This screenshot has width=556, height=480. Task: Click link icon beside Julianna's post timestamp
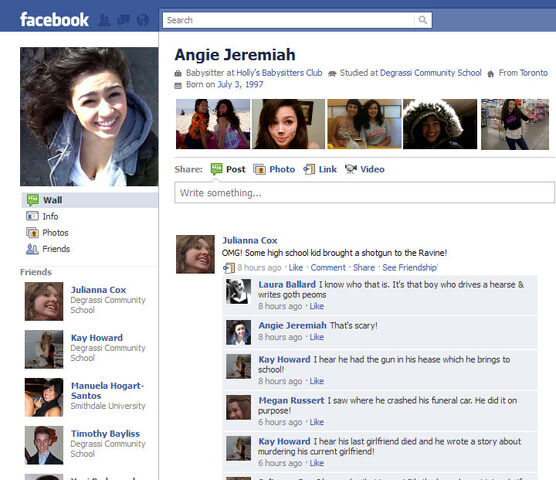(x=229, y=268)
